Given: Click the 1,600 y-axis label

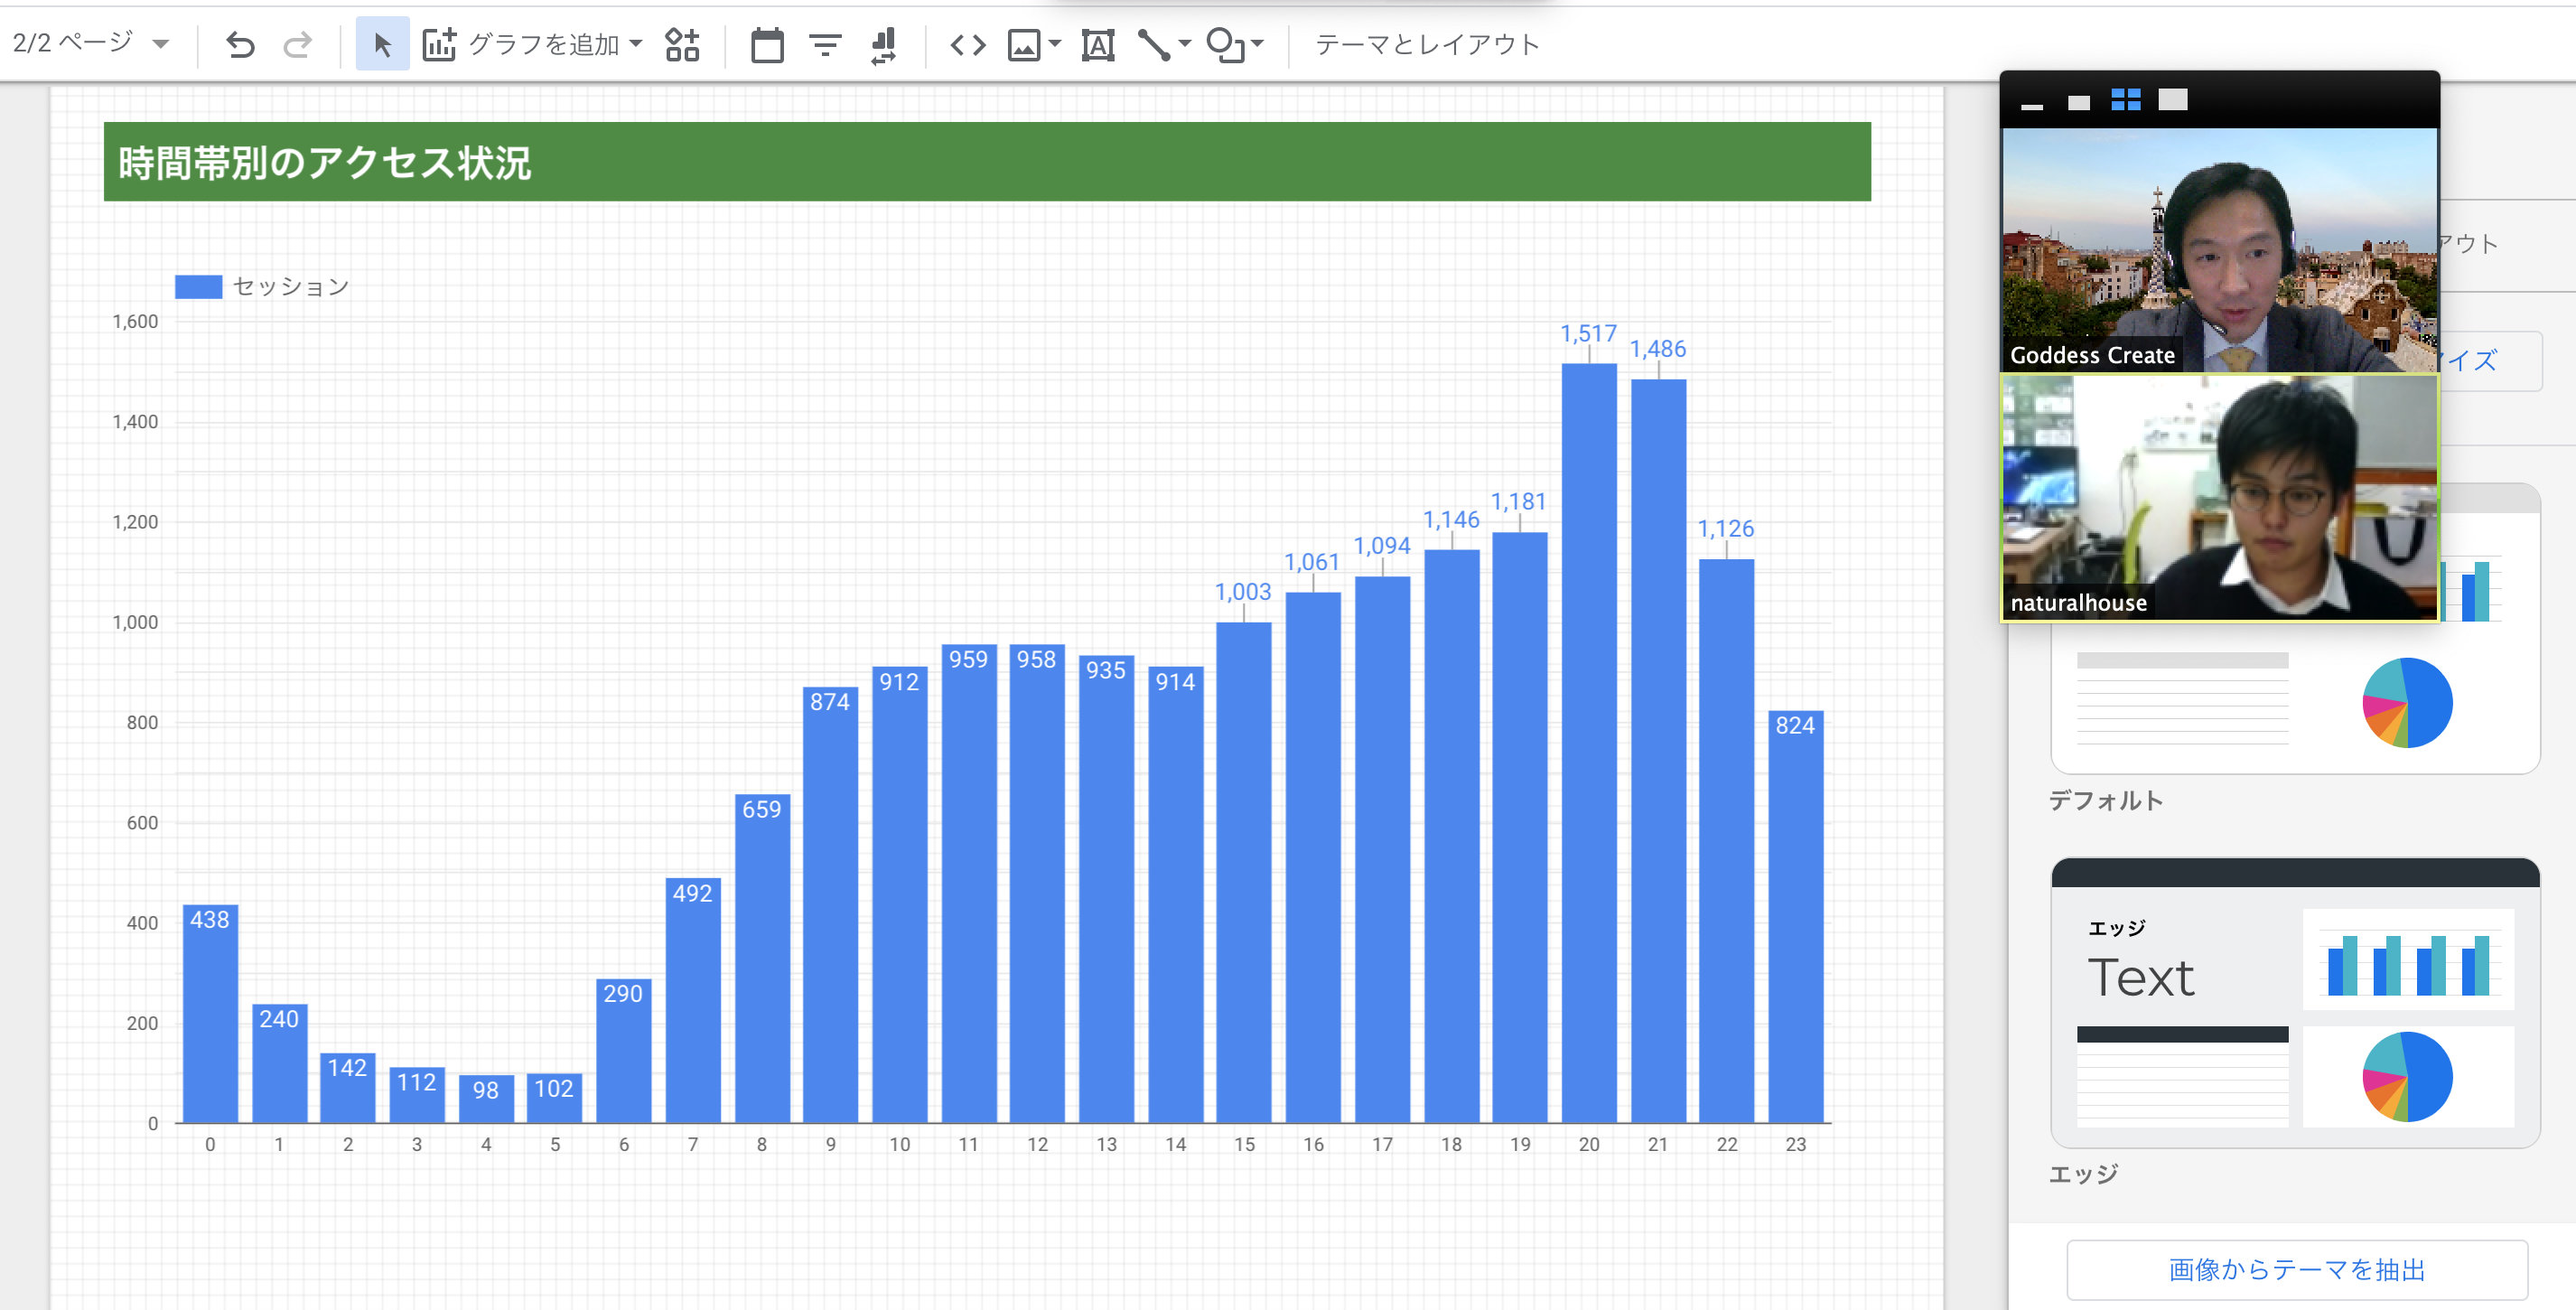Looking at the screenshot, I should coord(135,321).
